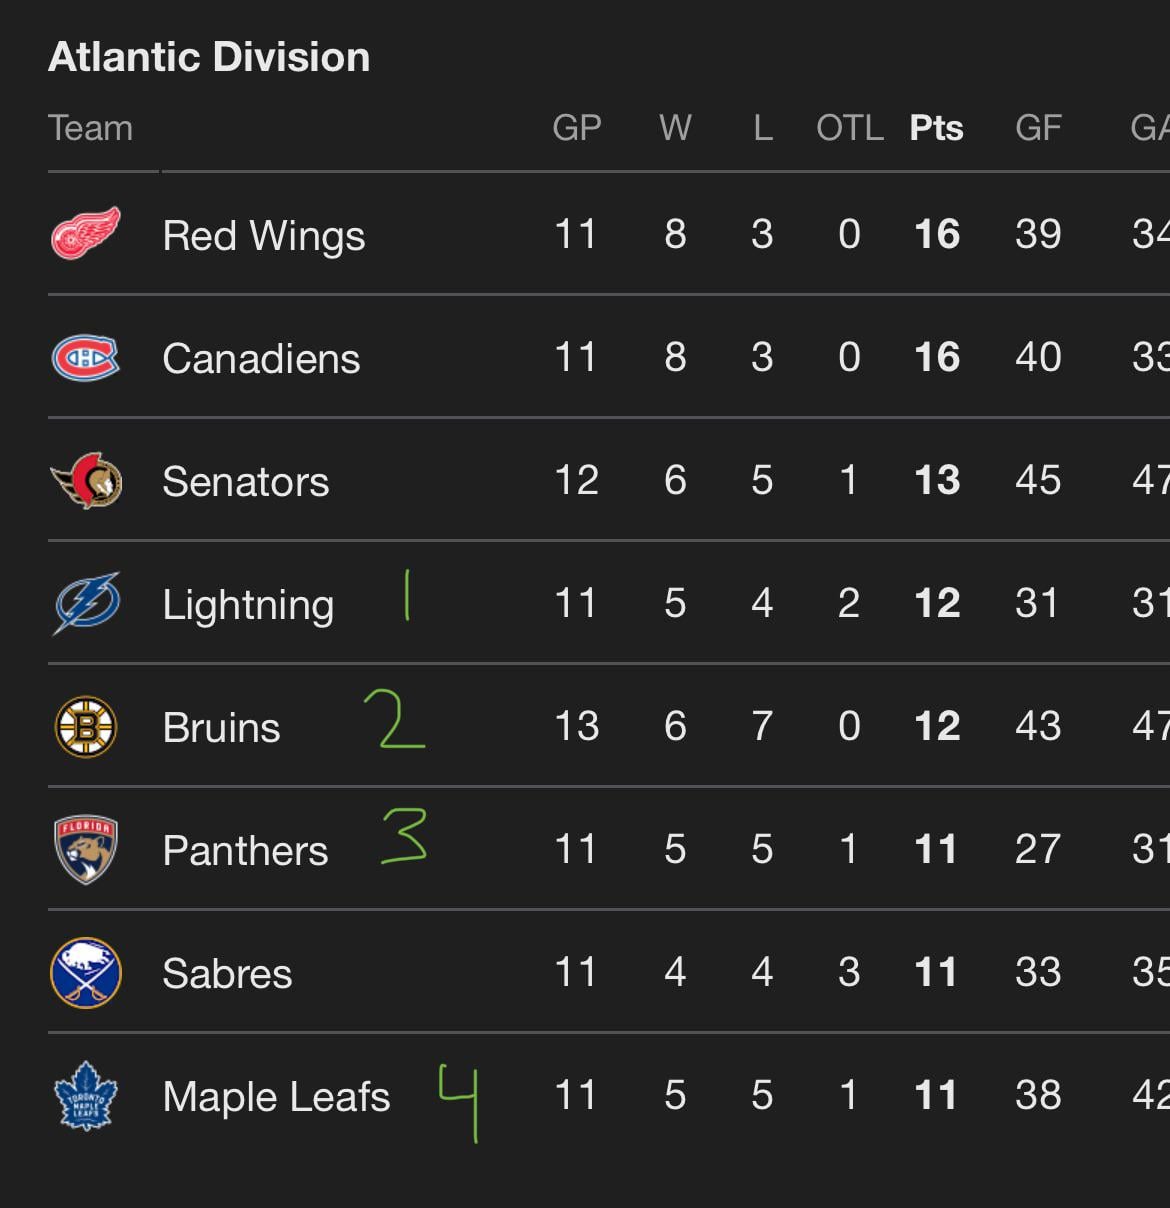Image resolution: width=1170 pixels, height=1208 pixels.
Task: Tap the Sabres team name
Action: point(227,974)
